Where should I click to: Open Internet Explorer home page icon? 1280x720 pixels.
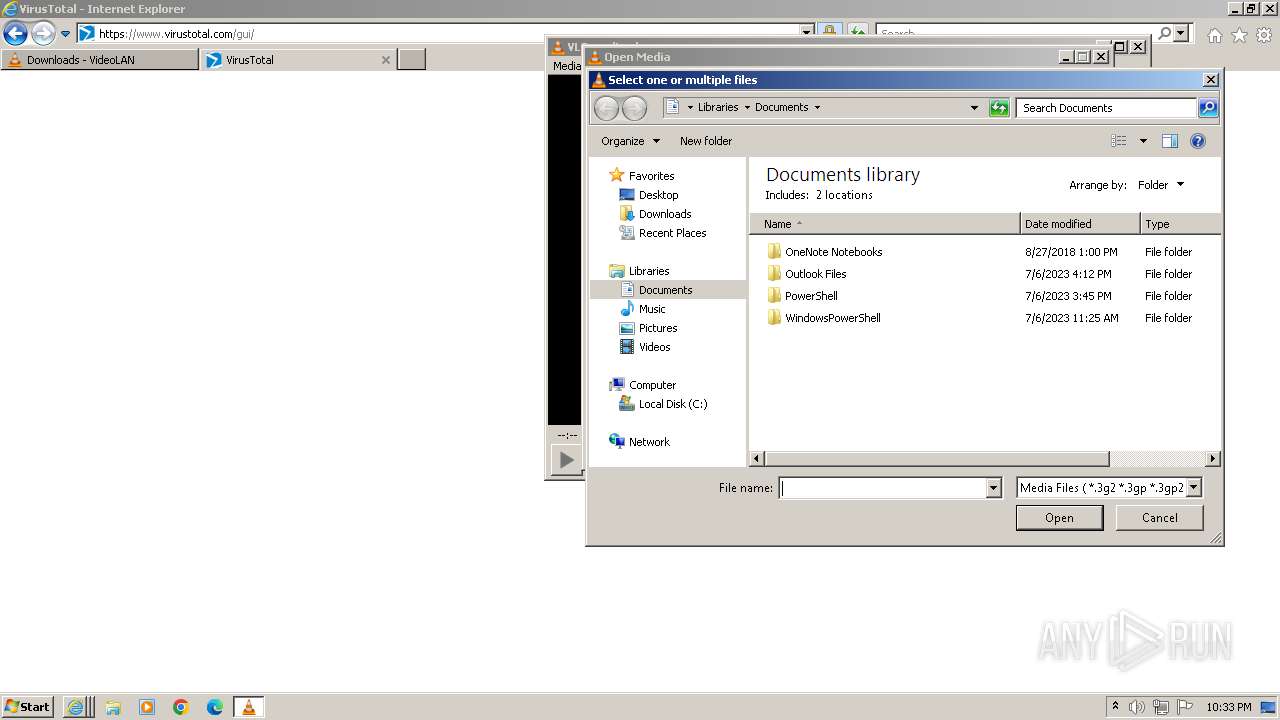[1214, 35]
